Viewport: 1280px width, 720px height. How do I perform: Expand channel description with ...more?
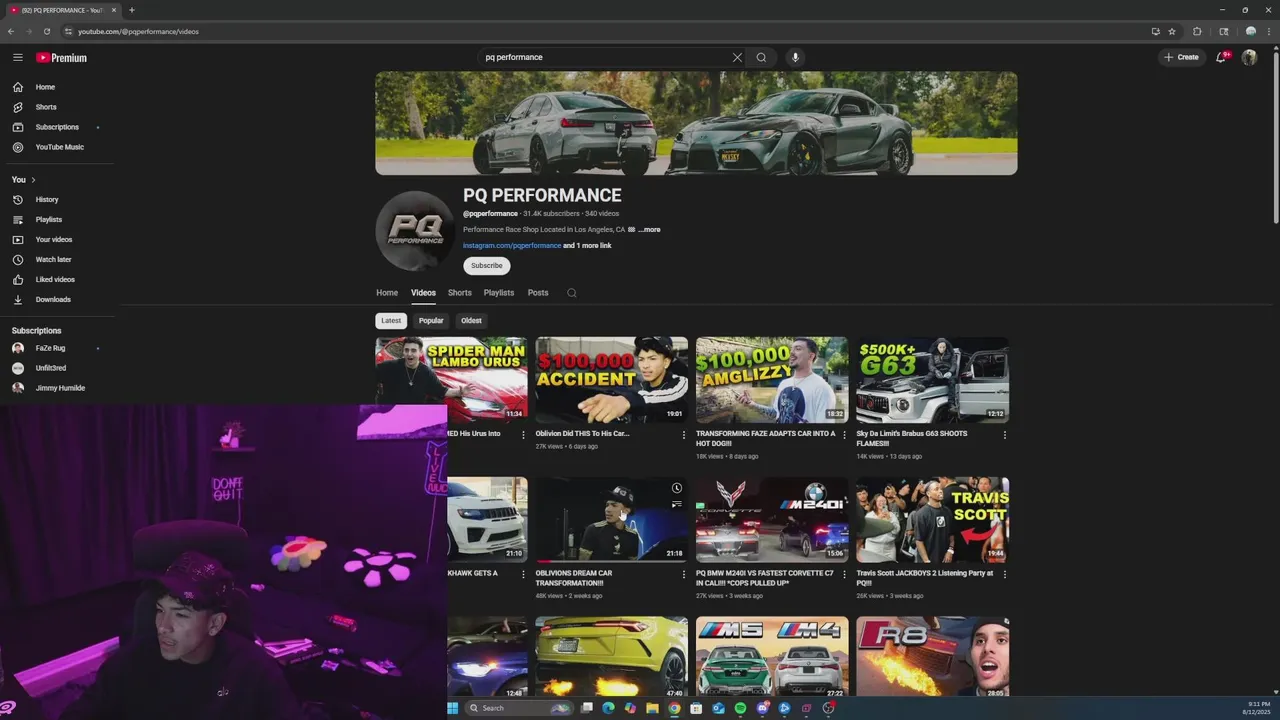649,230
